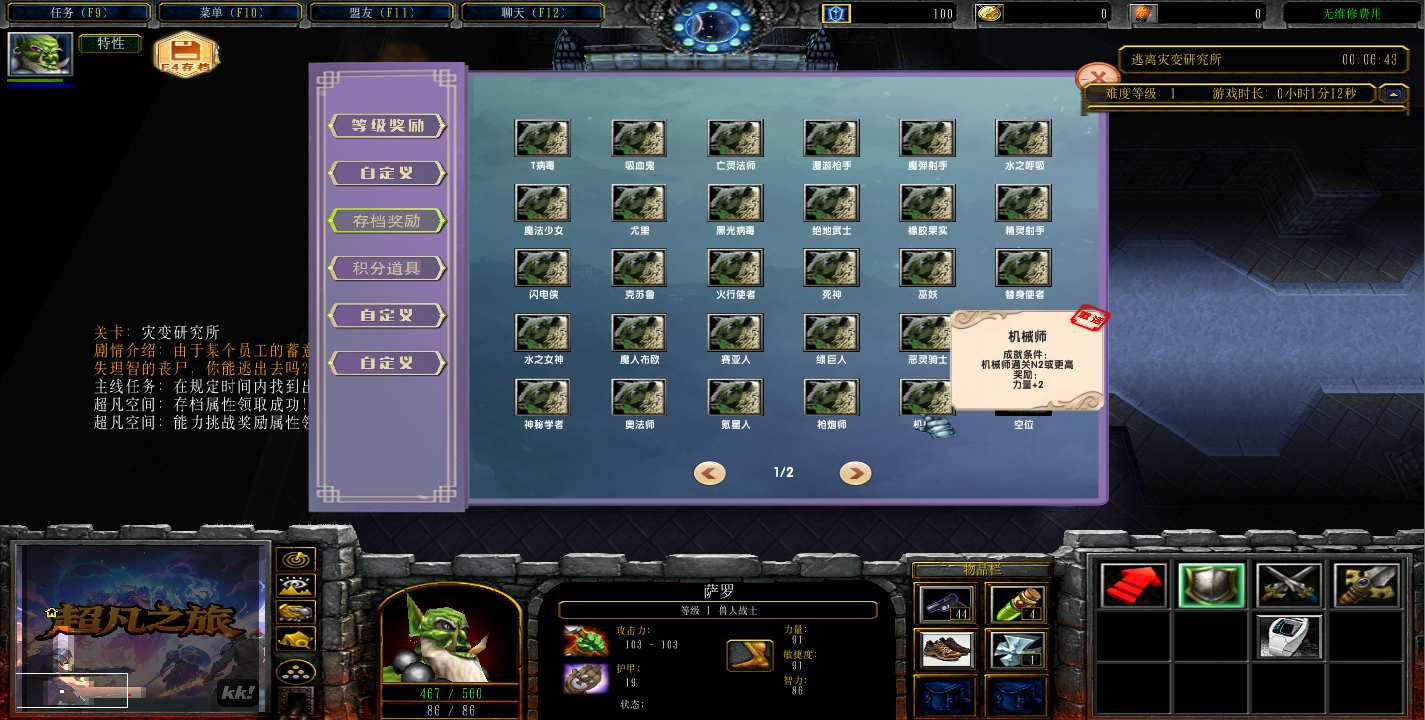Select the white wristwatch ability icon
1425x720 pixels.
pos(1288,636)
